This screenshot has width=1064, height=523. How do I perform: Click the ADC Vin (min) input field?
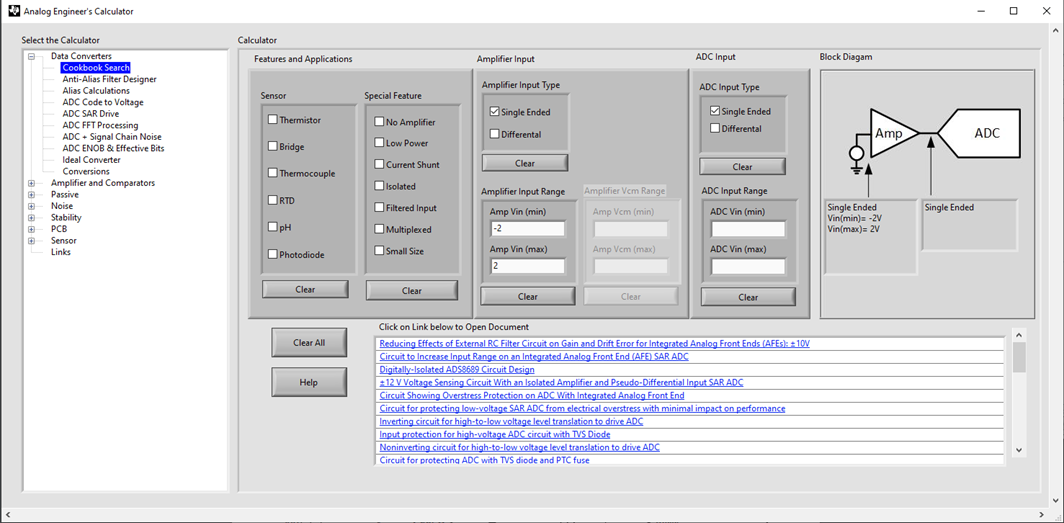coord(748,229)
